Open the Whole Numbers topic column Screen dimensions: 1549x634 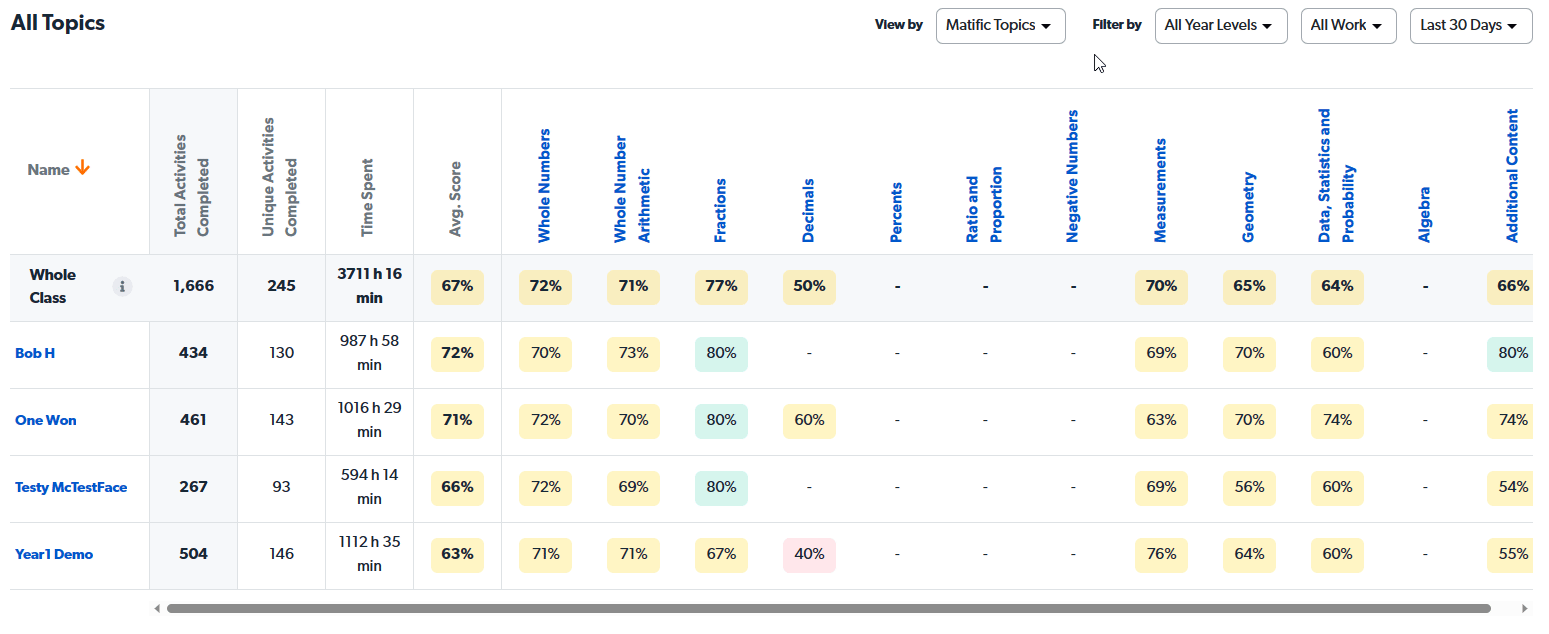545,185
